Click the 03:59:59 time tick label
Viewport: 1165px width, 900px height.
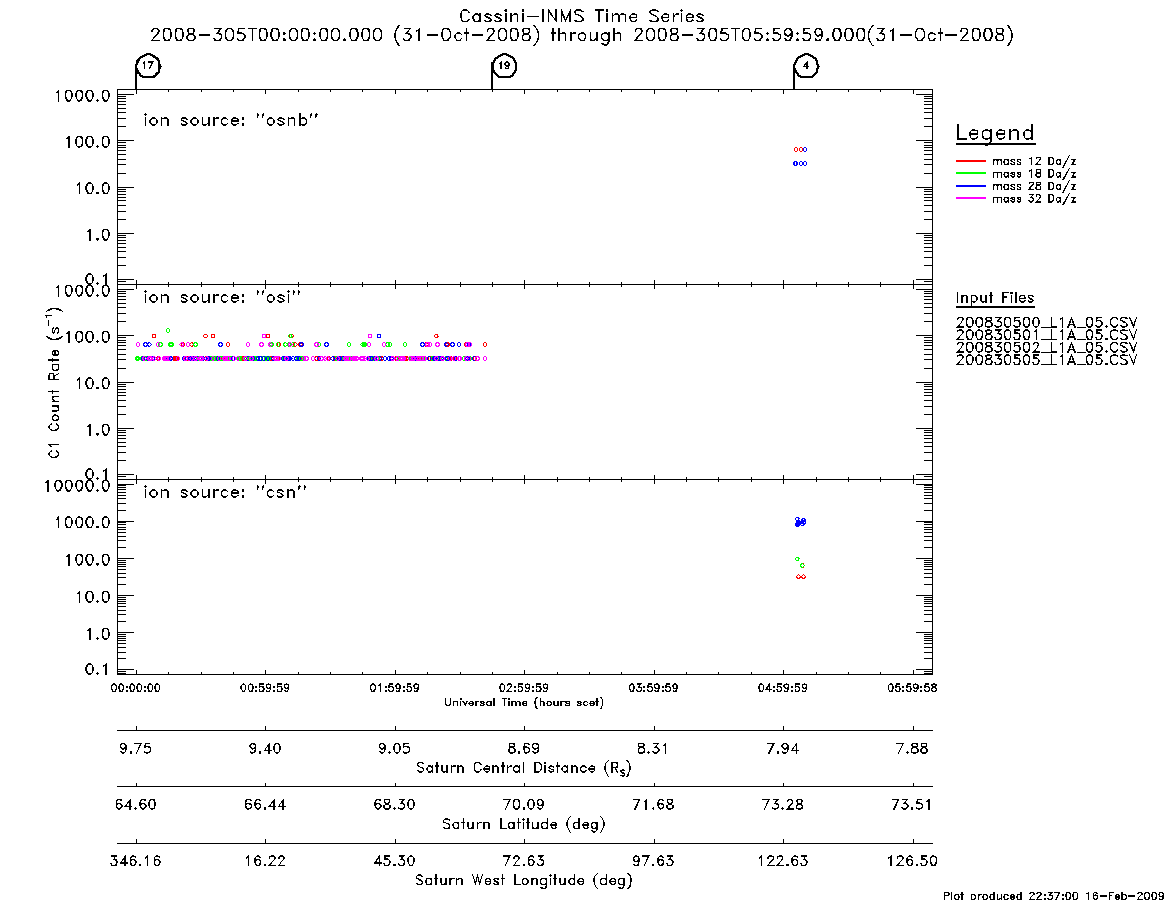pos(653,688)
